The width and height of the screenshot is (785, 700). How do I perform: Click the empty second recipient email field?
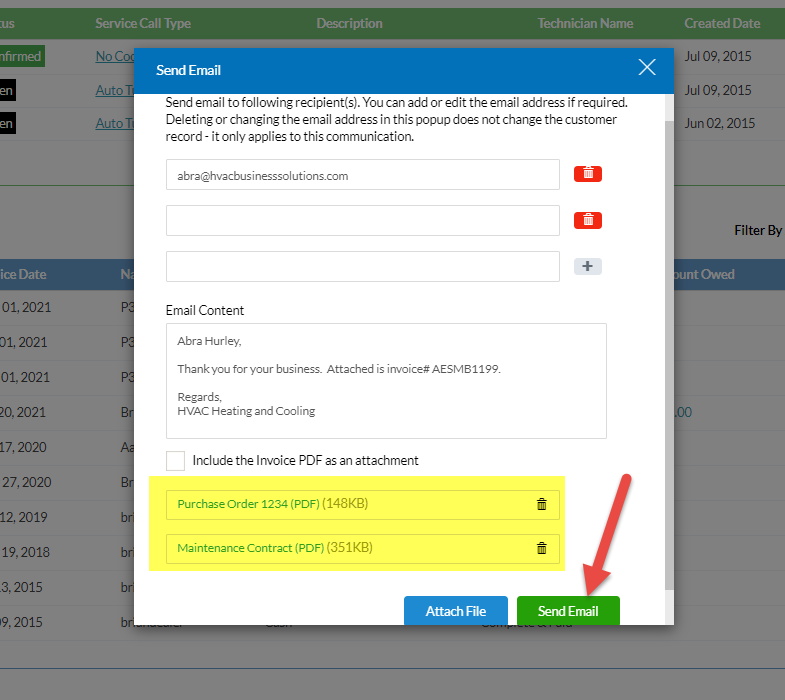(362, 221)
